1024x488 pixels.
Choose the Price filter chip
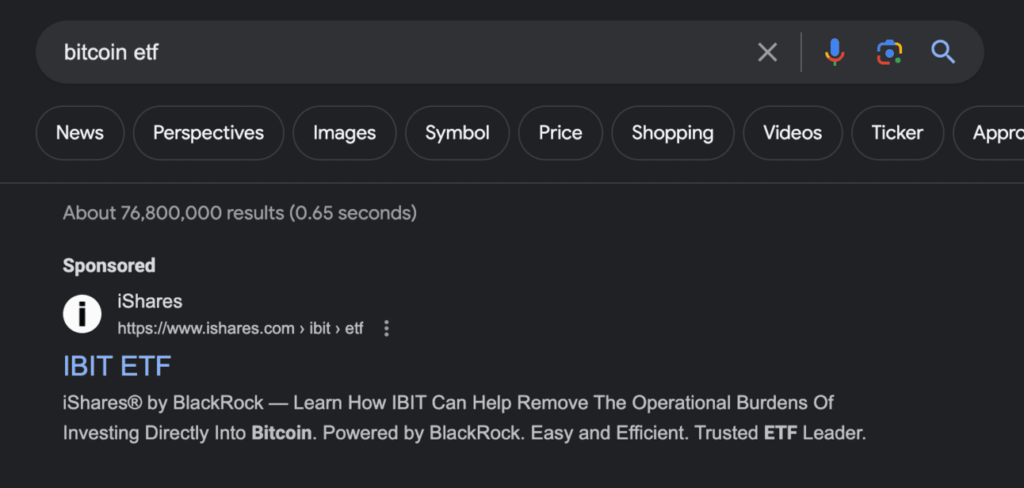[560, 133]
